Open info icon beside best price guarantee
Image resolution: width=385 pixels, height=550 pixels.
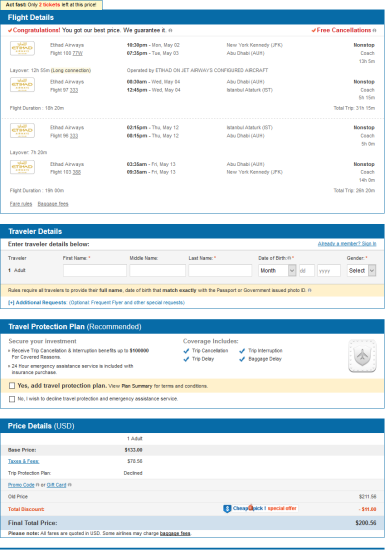170,31
